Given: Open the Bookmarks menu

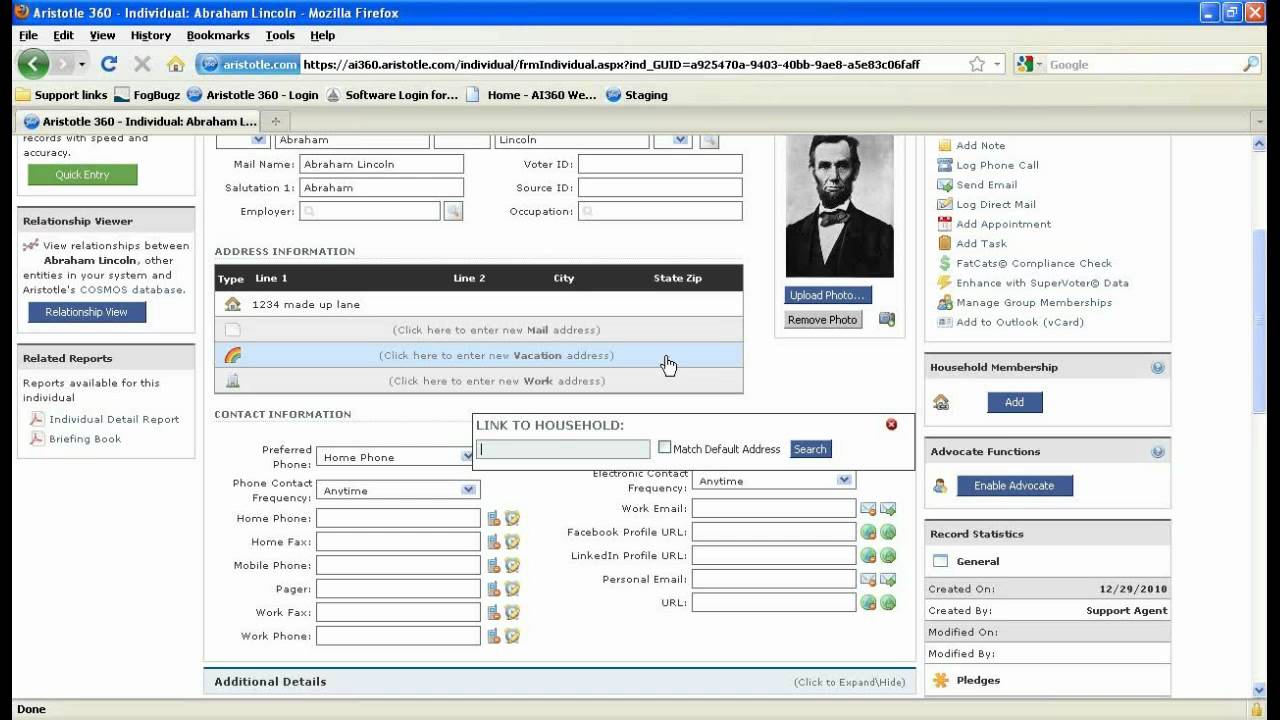Looking at the screenshot, I should click(x=218, y=35).
